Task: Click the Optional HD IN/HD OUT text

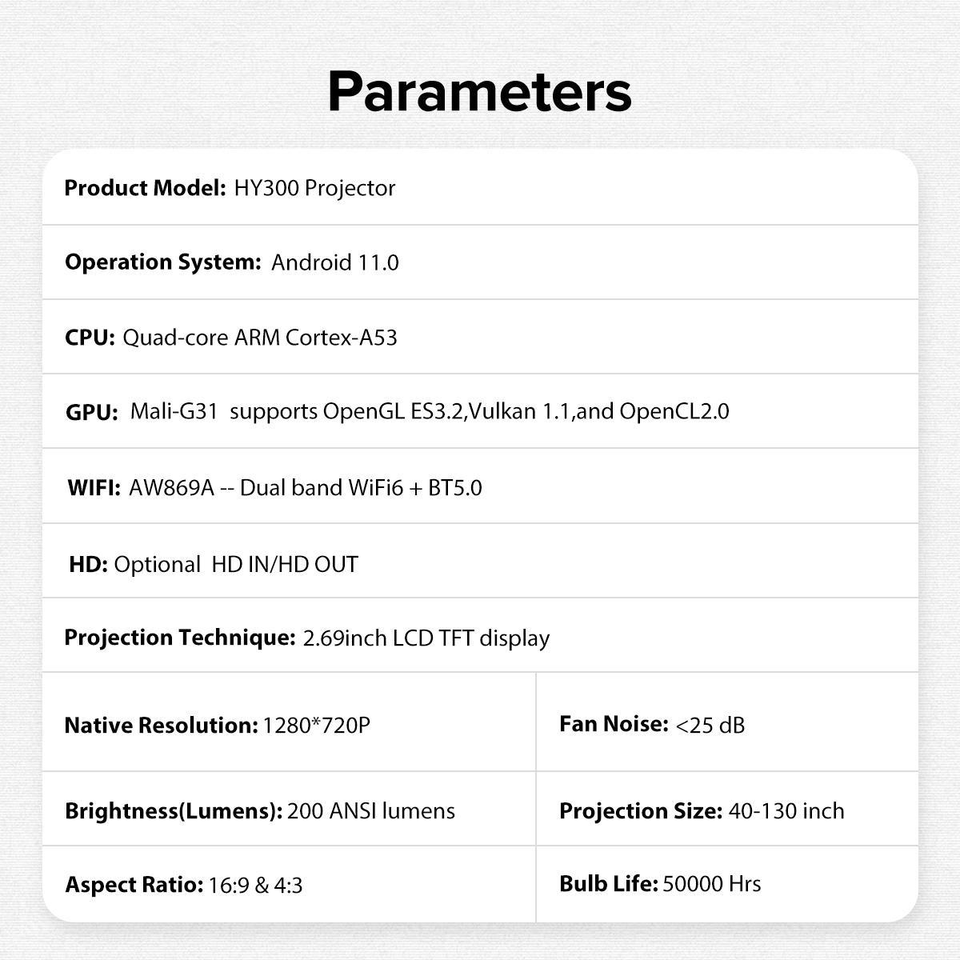Action: (x=236, y=564)
